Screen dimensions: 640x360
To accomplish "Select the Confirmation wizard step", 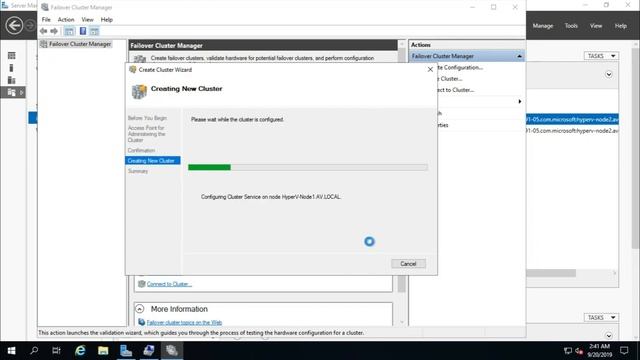I will pos(141,150).
